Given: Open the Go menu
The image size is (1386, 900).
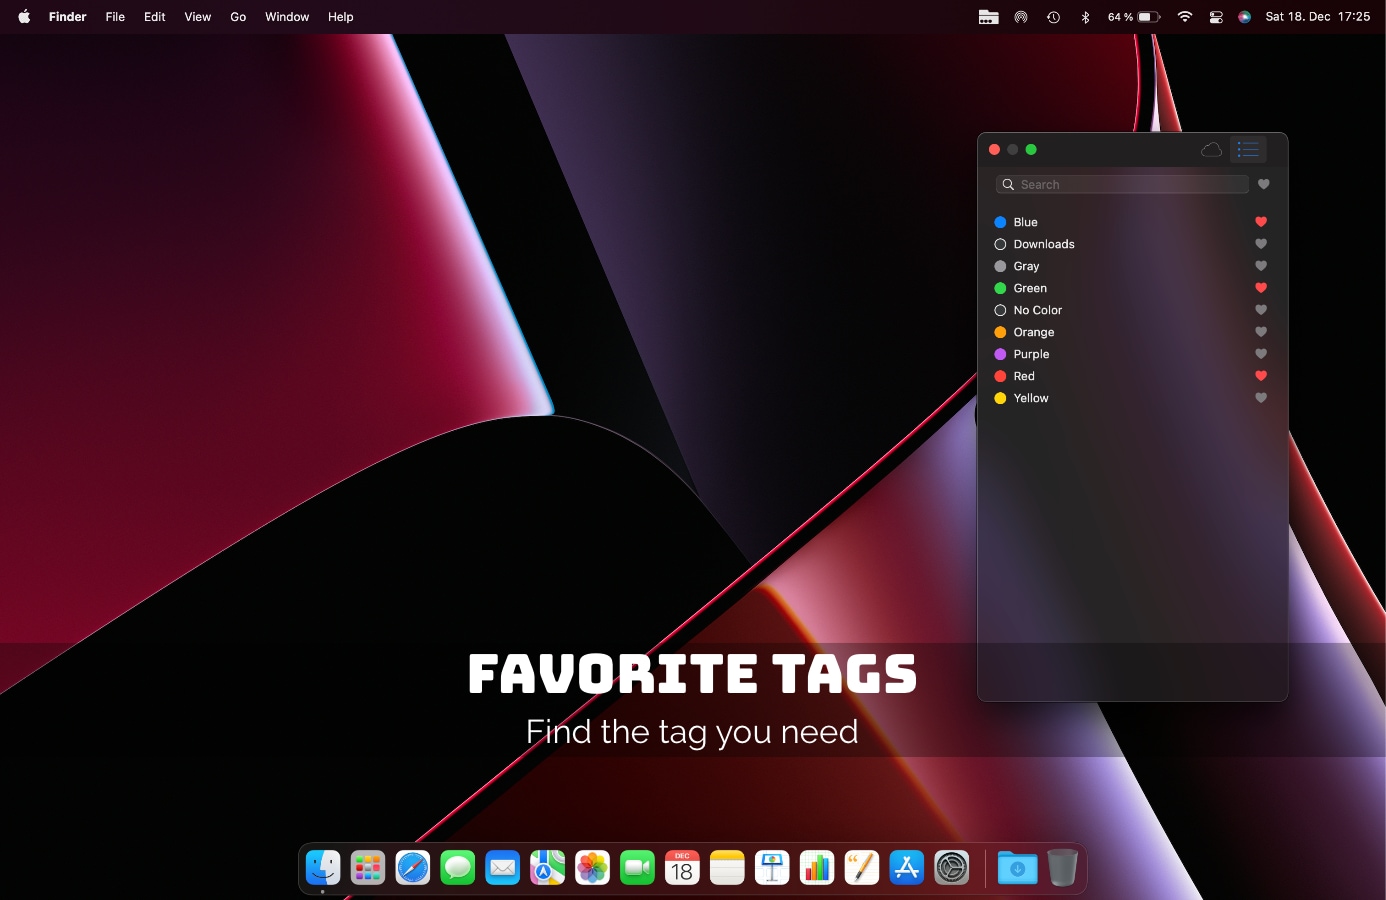Looking at the screenshot, I should [x=238, y=17].
